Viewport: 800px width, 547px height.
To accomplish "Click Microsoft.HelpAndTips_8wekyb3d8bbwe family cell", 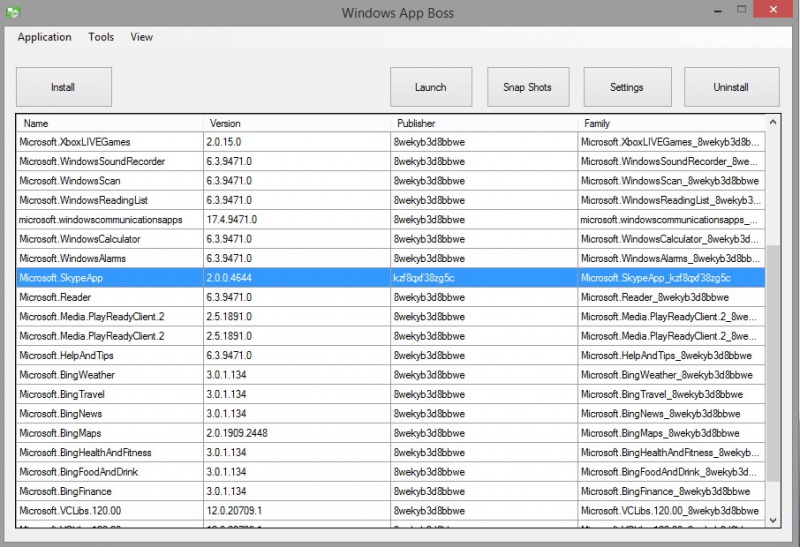I will [671, 355].
